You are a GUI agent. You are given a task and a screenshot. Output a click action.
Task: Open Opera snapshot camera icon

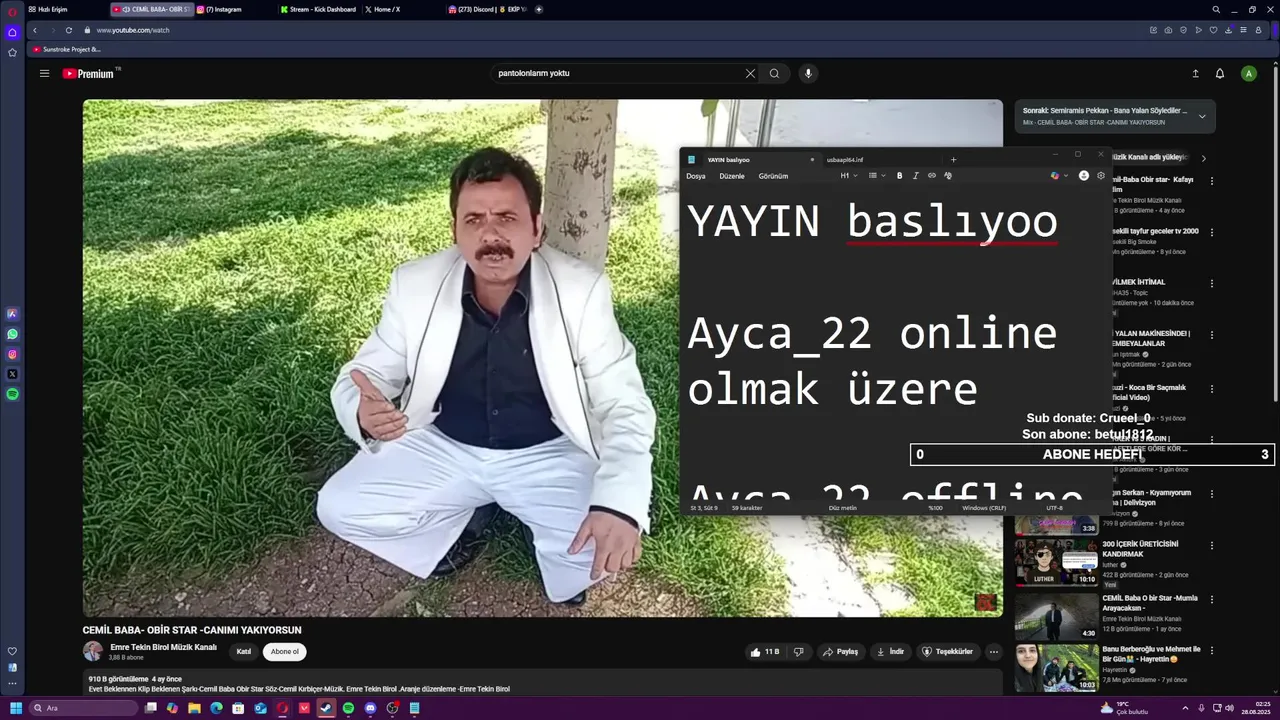(1168, 30)
